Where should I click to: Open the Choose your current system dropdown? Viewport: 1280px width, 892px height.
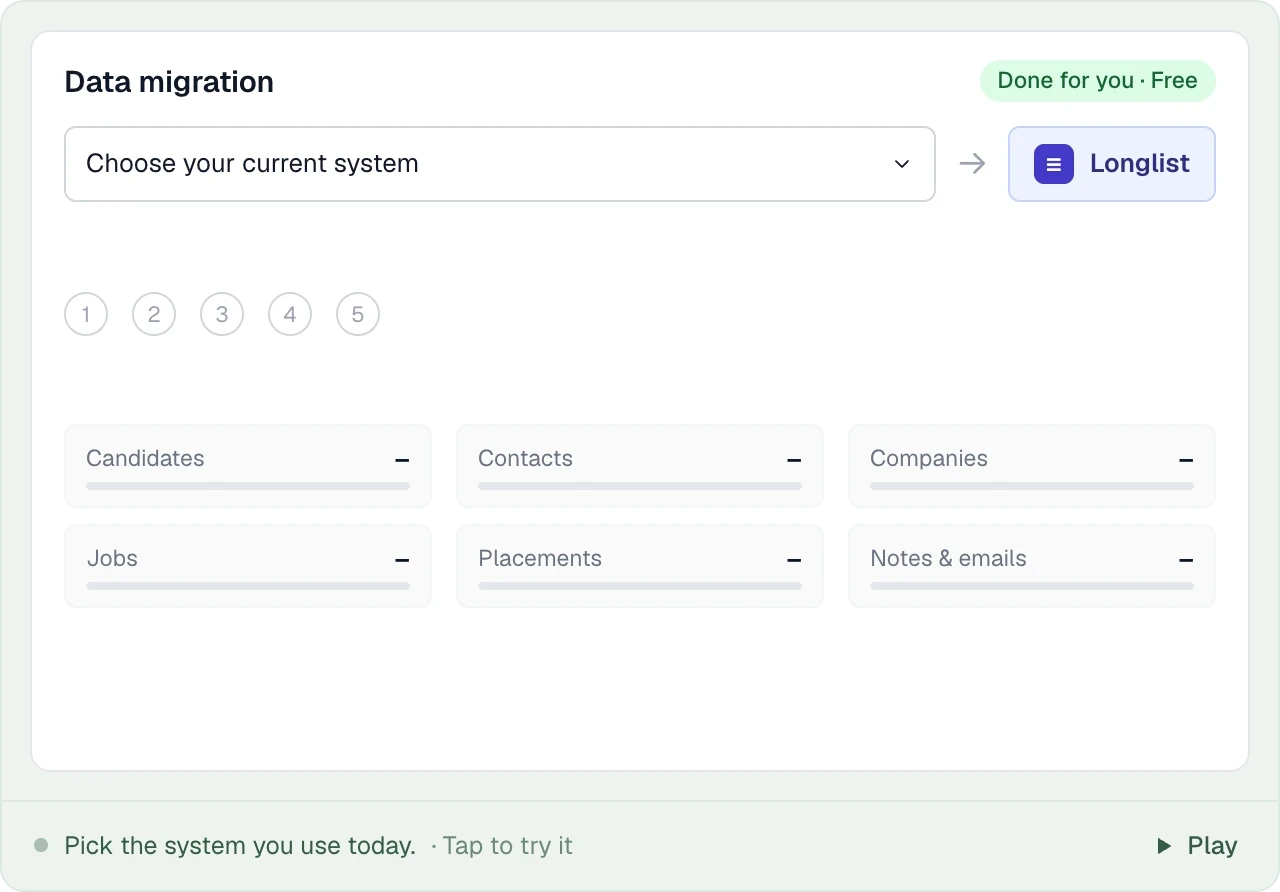pos(500,164)
